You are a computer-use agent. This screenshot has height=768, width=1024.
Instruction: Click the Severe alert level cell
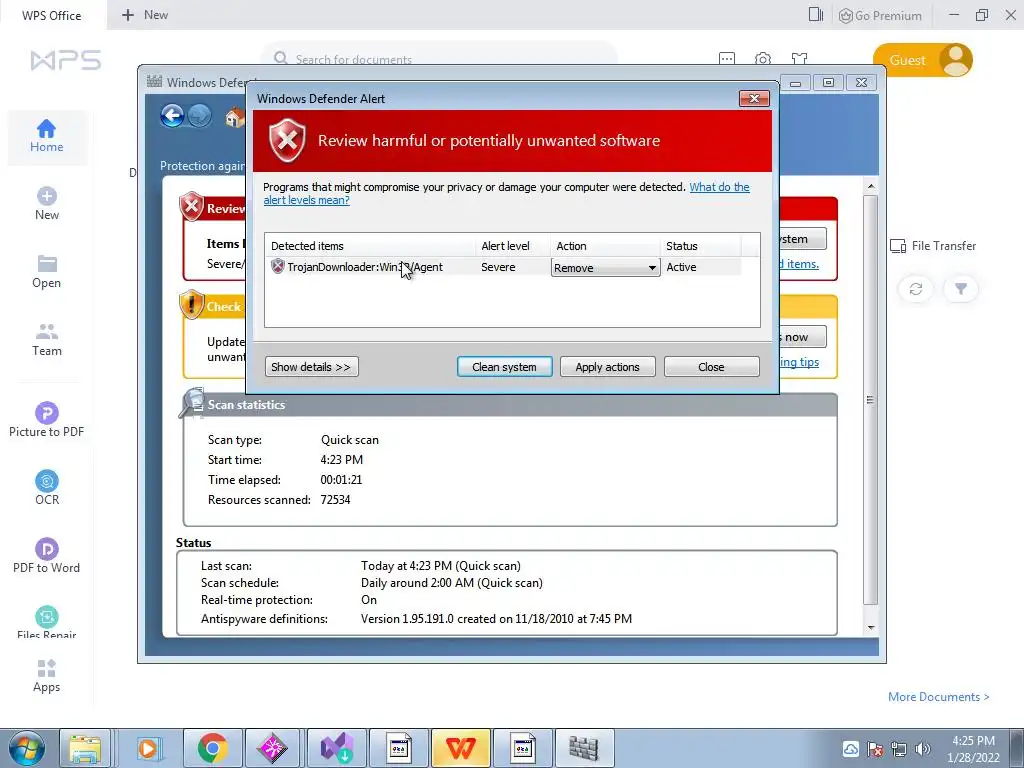(498, 267)
